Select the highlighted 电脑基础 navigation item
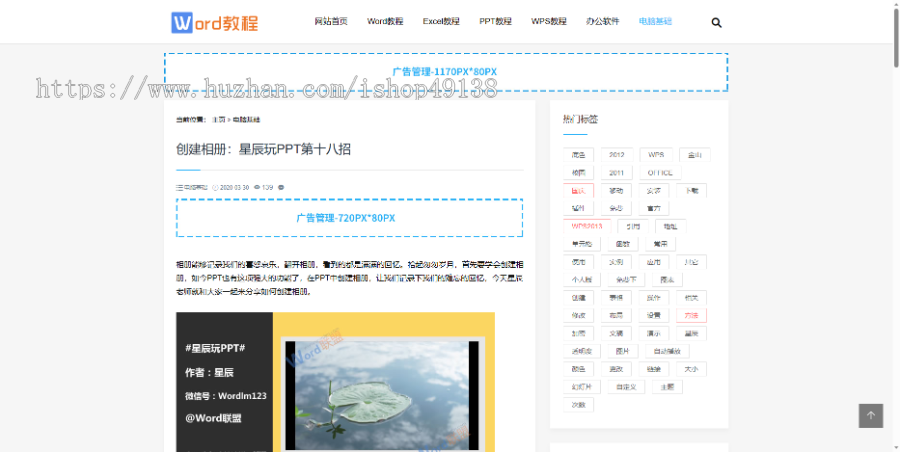The image size is (900, 452). [655, 22]
